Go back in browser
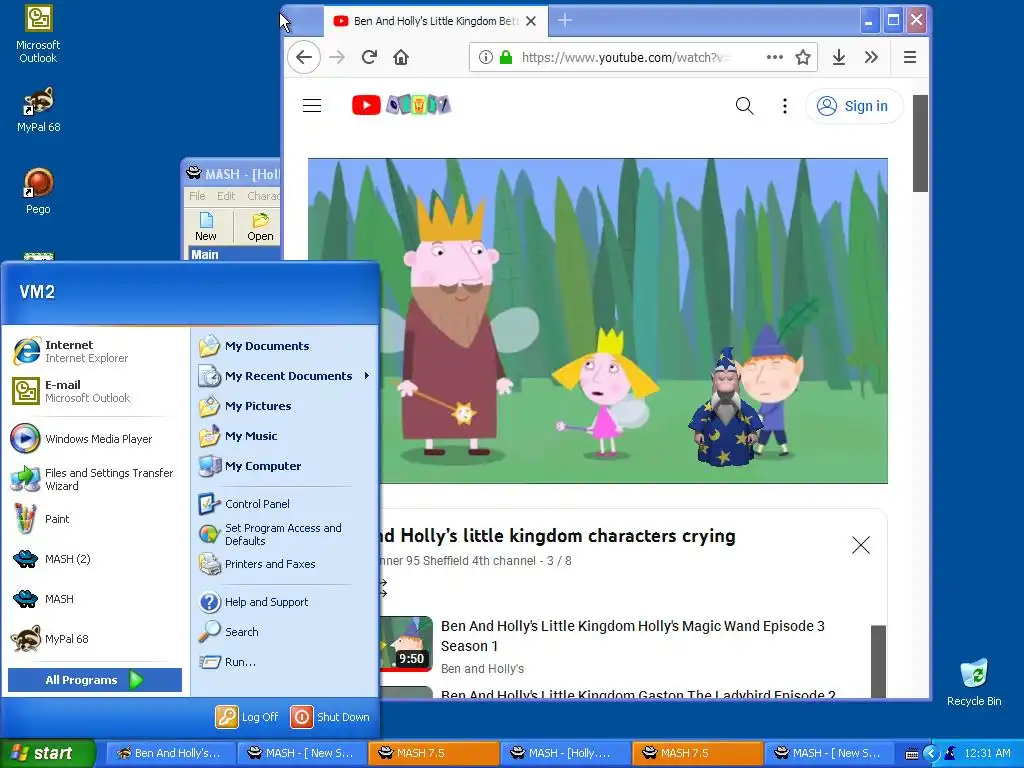Image resolution: width=1024 pixels, height=768 pixels. pyautogui.click(x=304, y=57)
